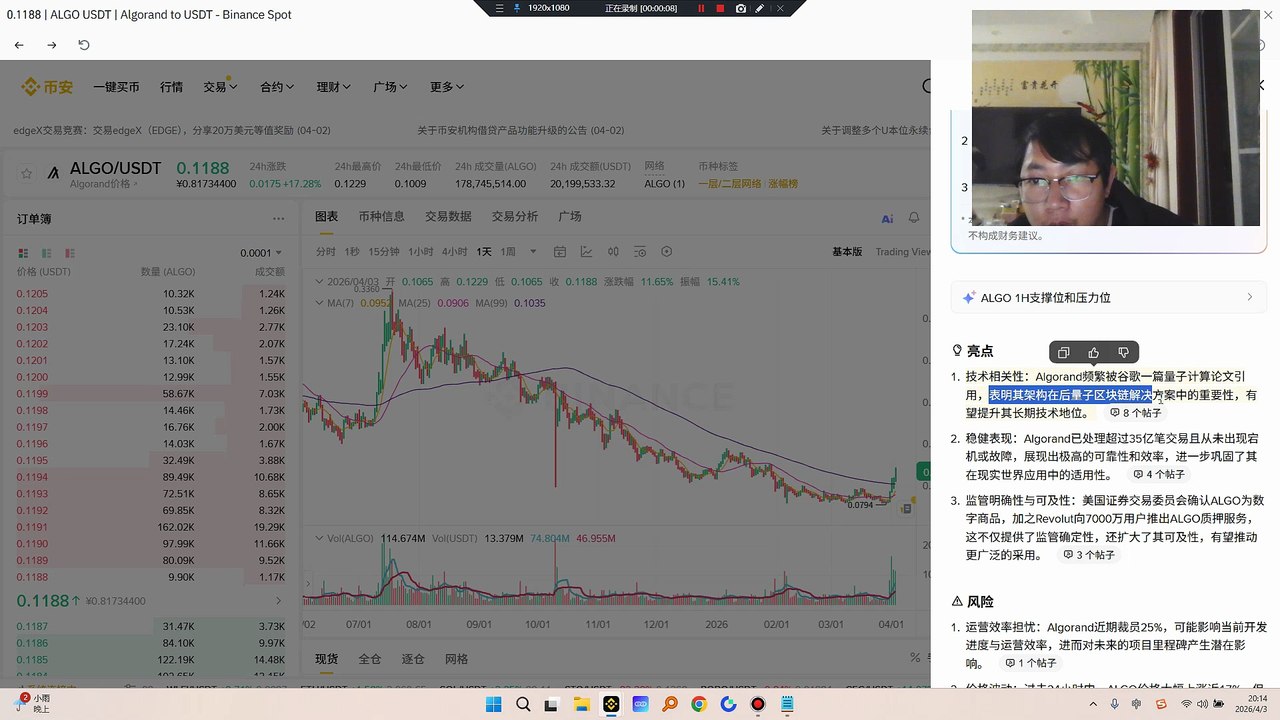Expand 广场 navigation dropdown in header

click(390, 87)
